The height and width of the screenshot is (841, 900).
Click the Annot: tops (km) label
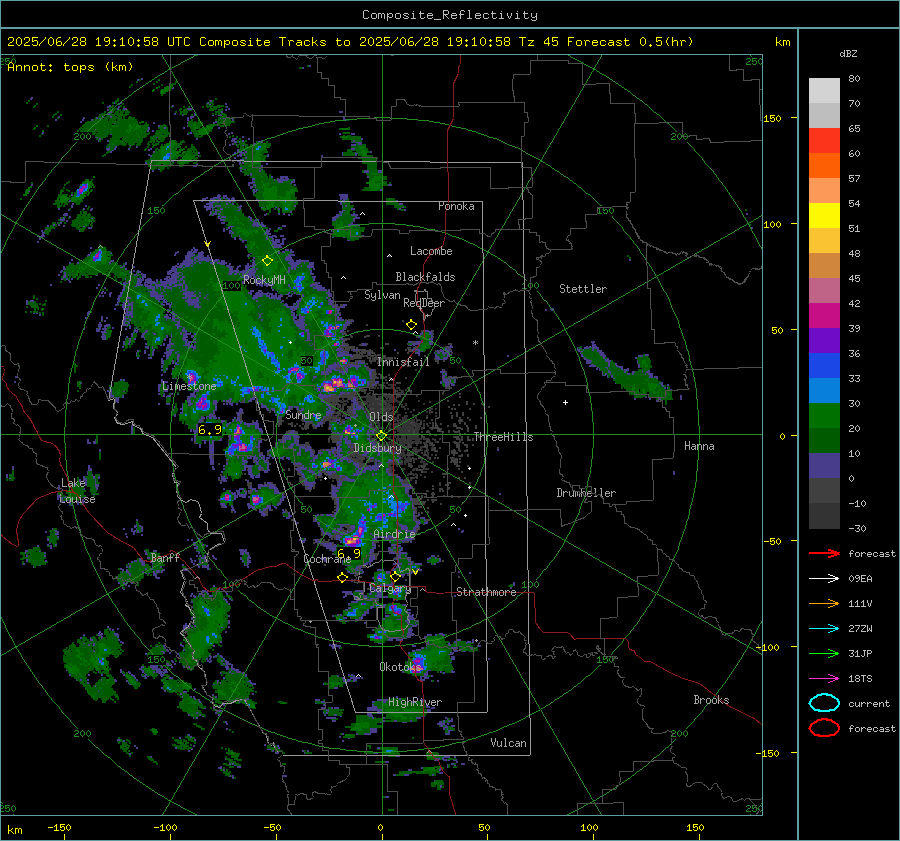[70, 67]
